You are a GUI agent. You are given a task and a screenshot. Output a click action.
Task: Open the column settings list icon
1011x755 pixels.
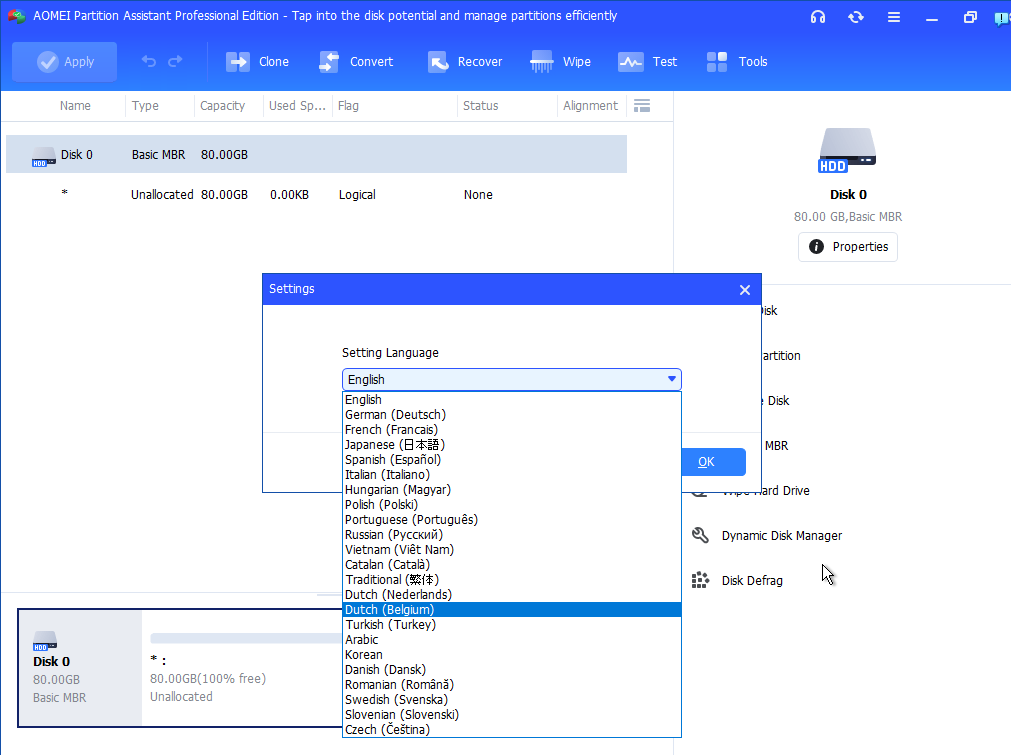642,106
